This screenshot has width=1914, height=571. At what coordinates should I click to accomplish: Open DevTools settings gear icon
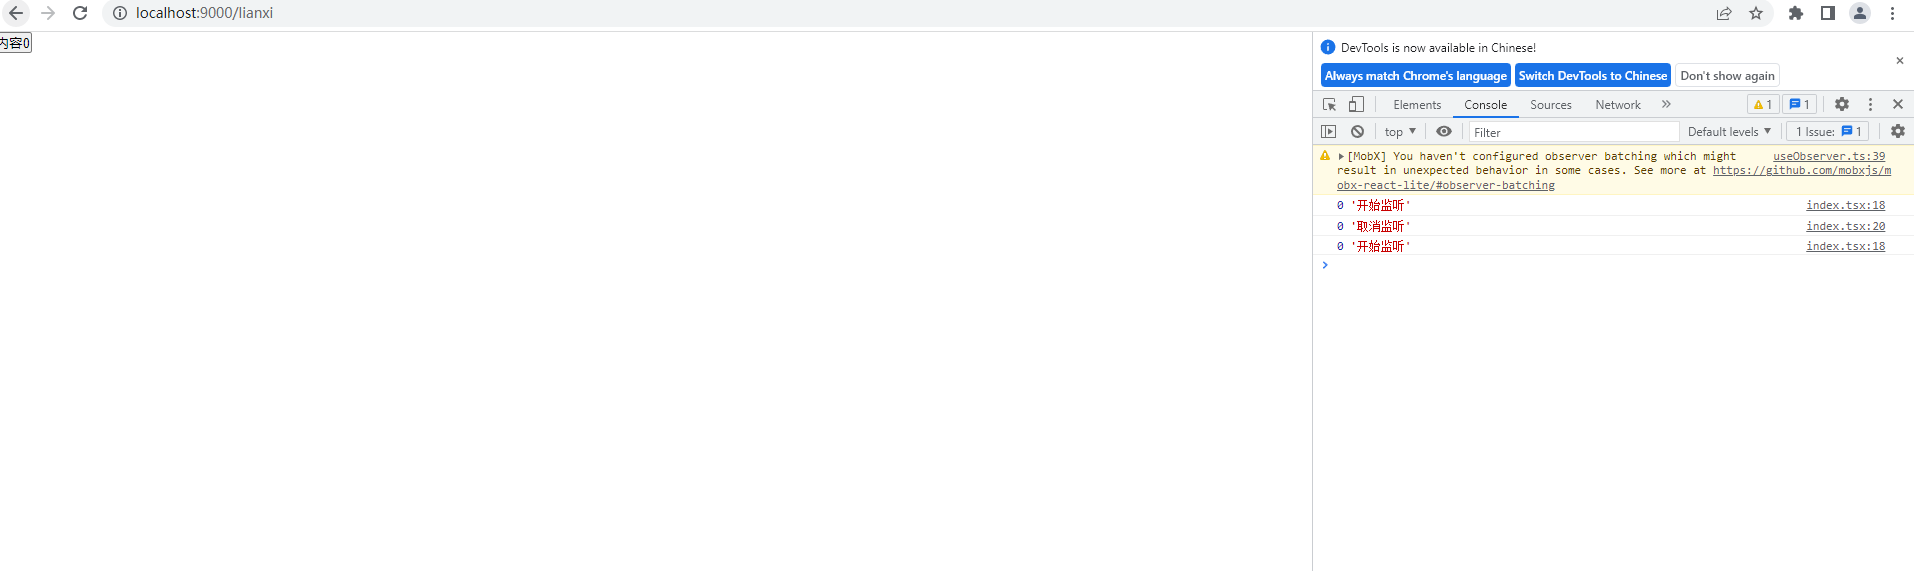(x=1842, y=104)
